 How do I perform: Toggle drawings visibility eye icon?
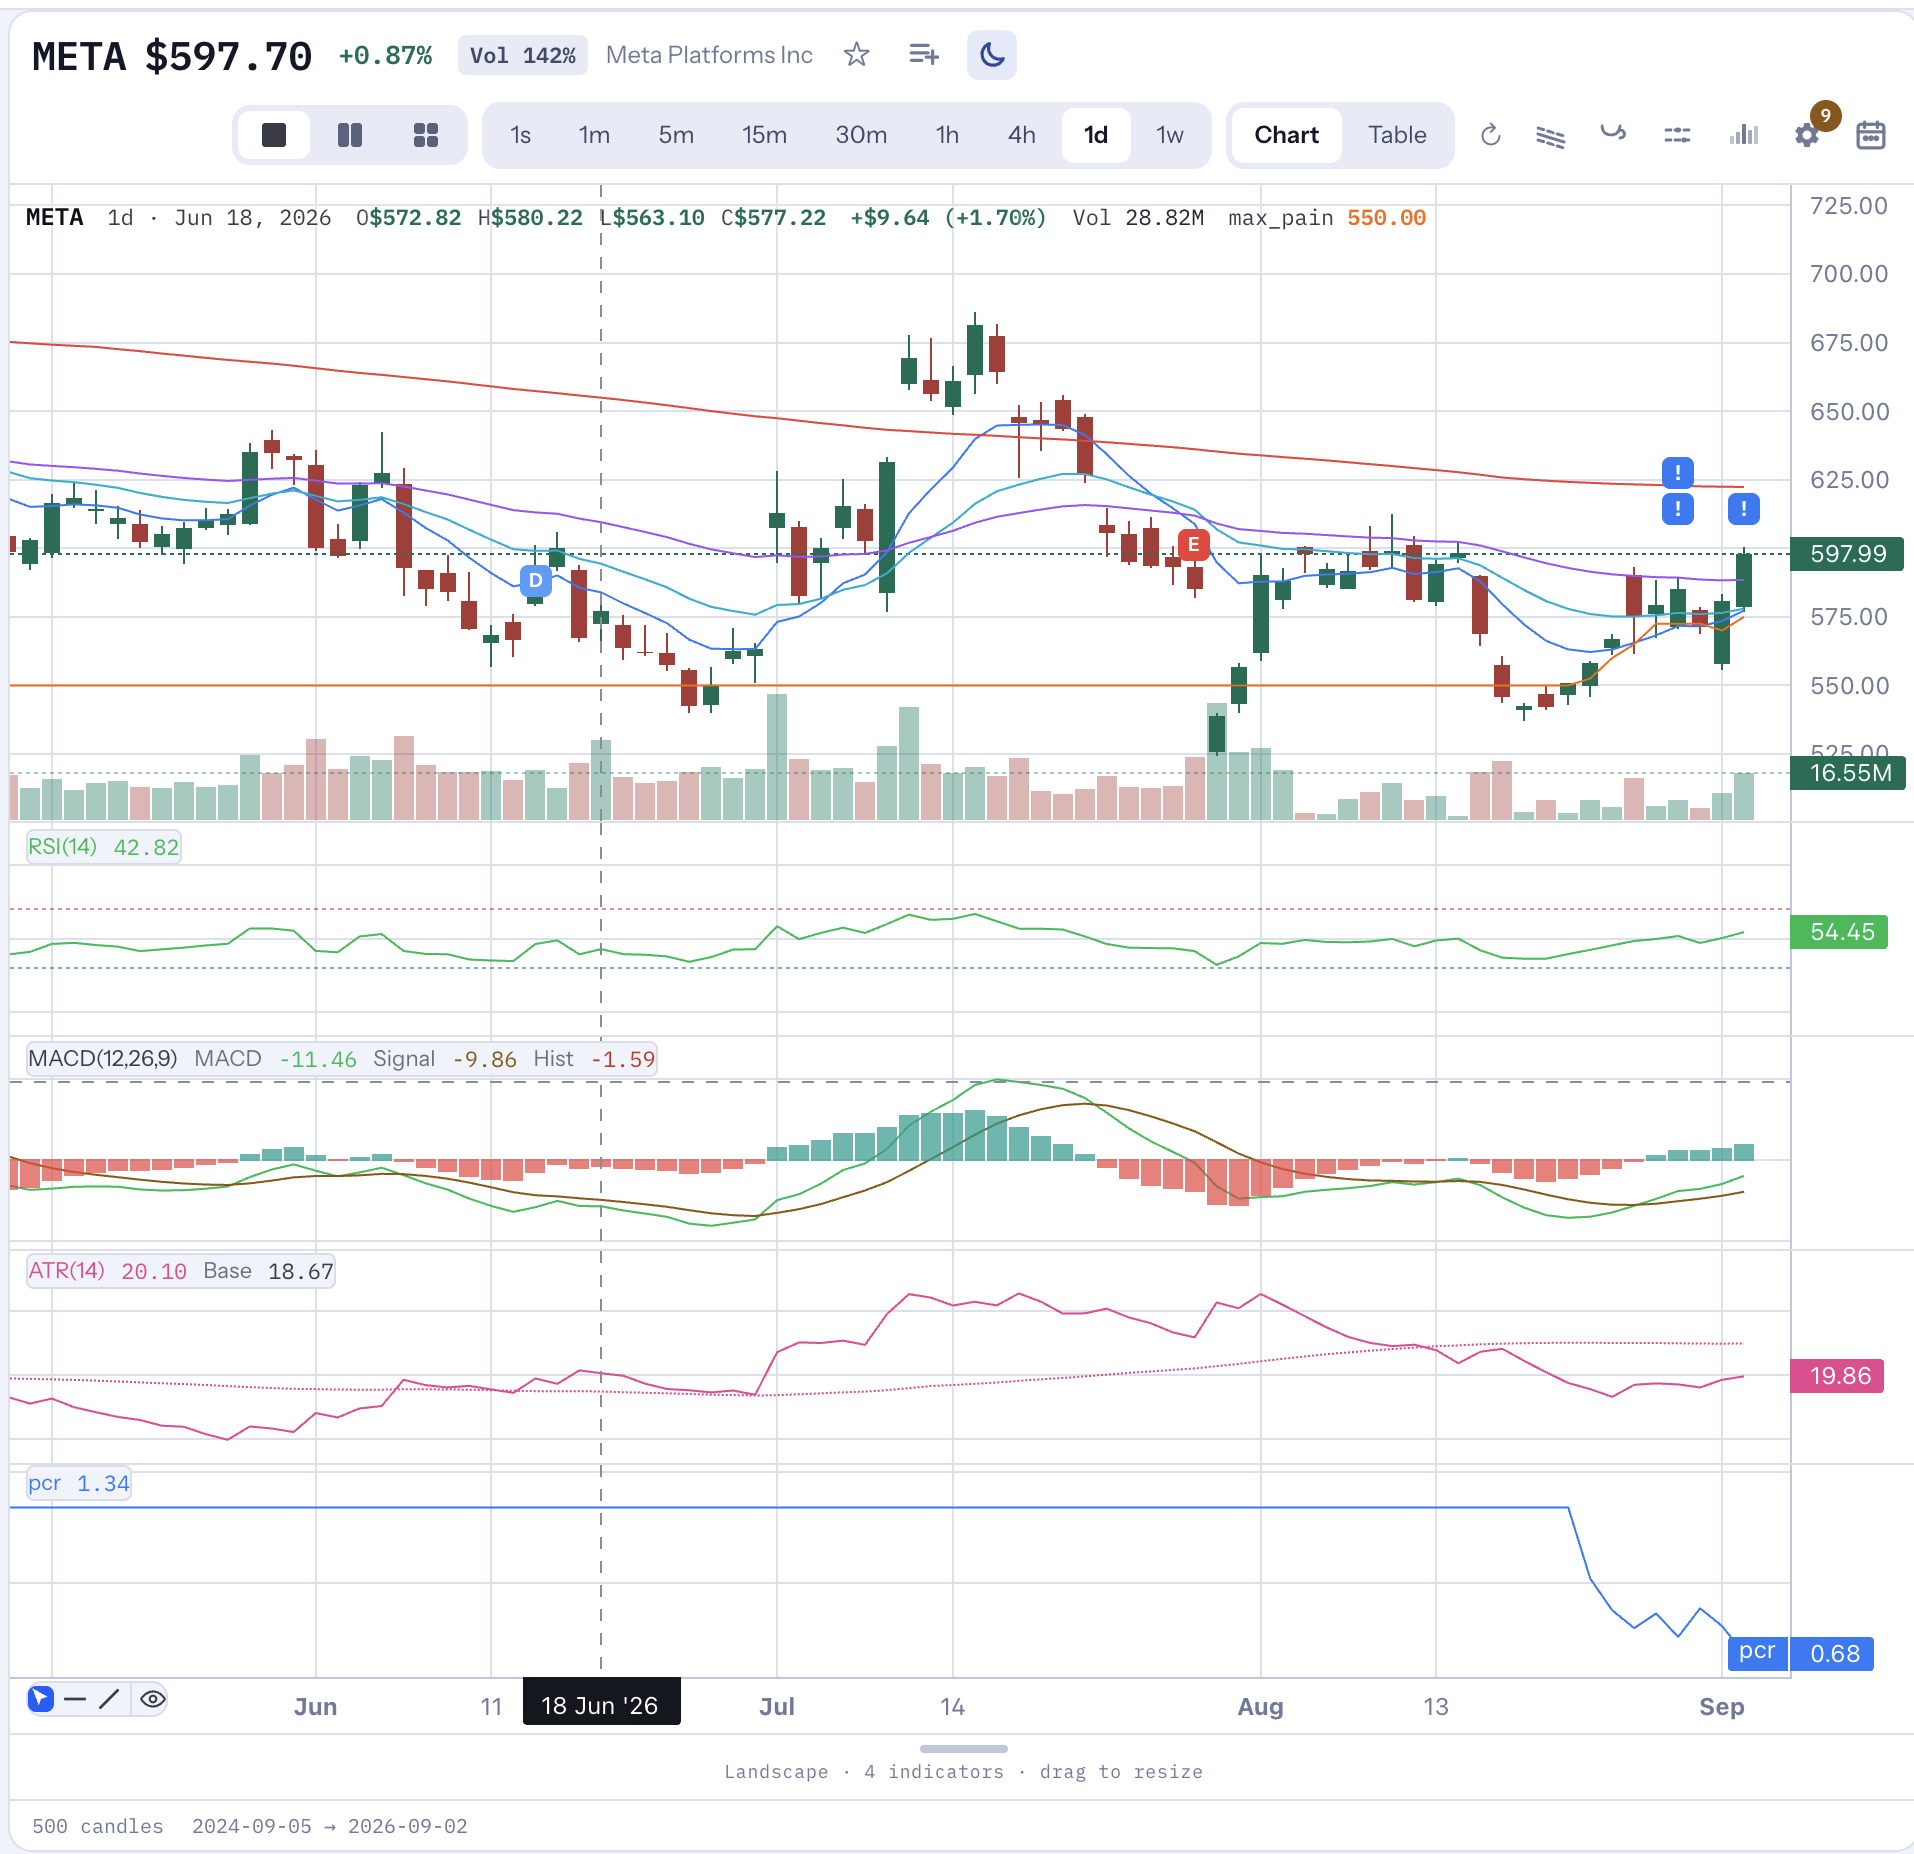pos(152,1698)
